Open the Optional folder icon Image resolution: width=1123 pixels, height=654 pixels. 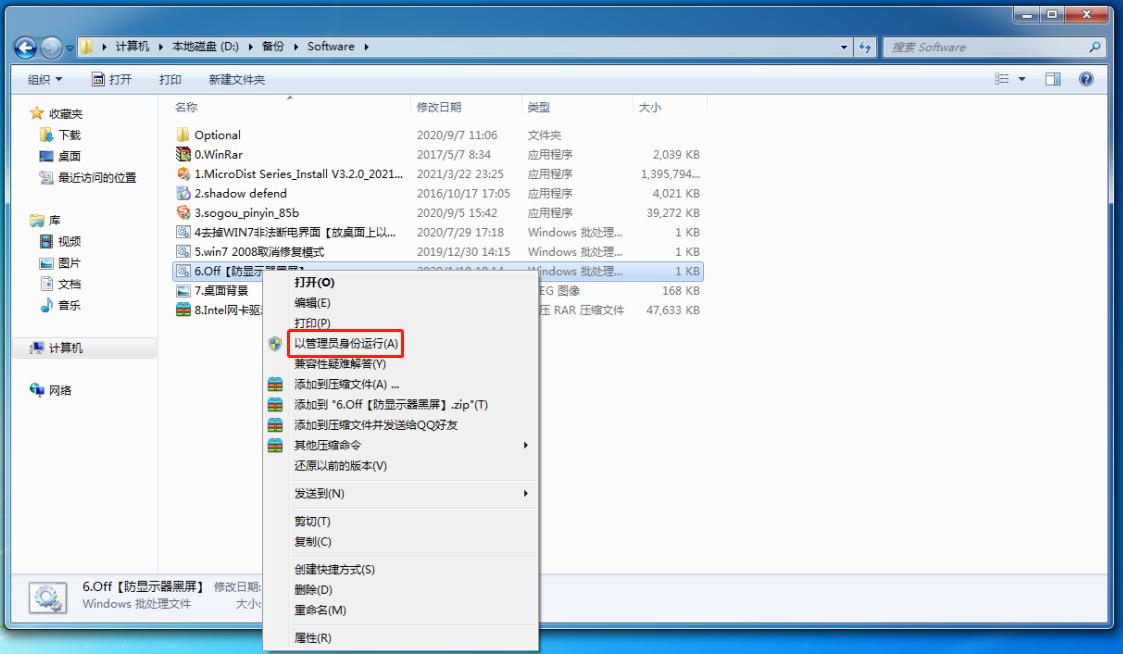click(x=183, y=135)
